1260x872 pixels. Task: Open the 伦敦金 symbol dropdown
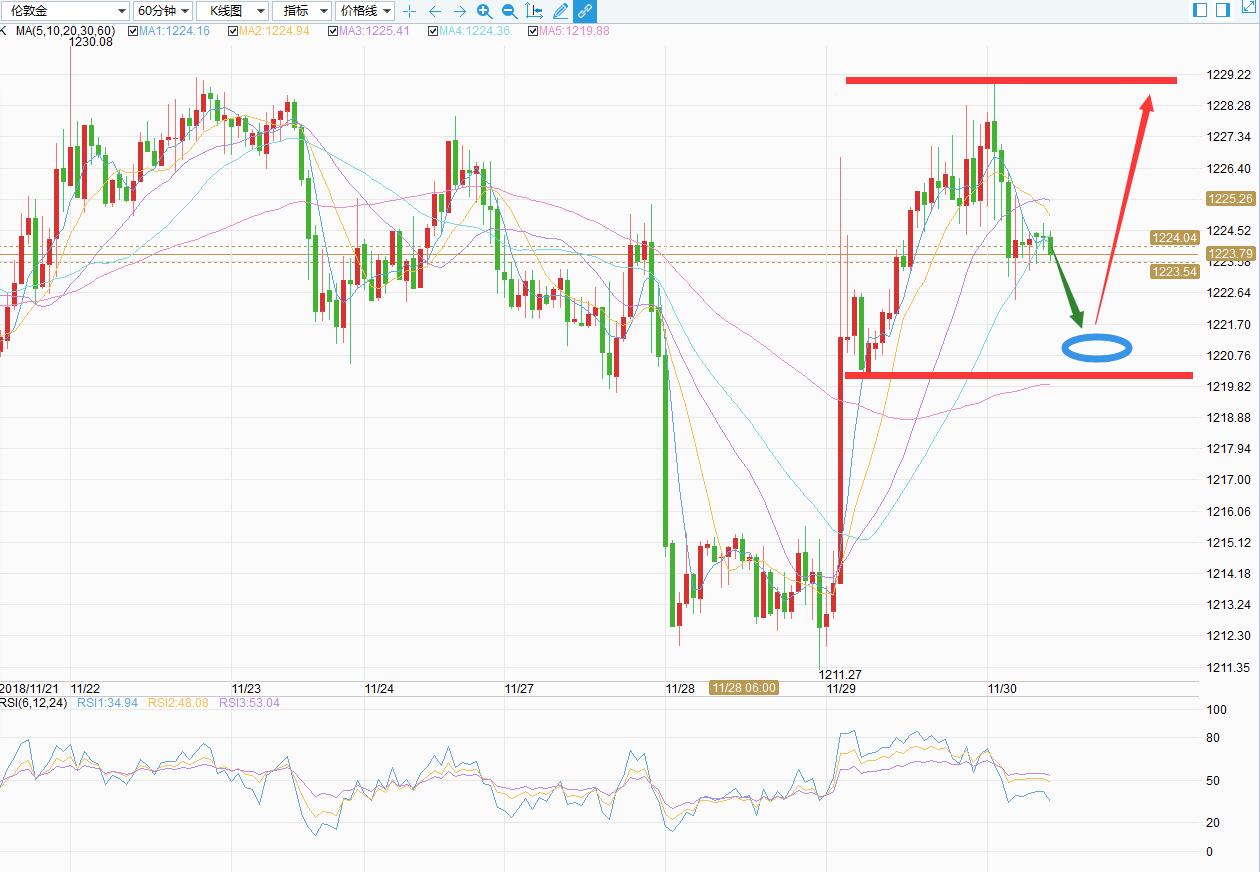65,11
